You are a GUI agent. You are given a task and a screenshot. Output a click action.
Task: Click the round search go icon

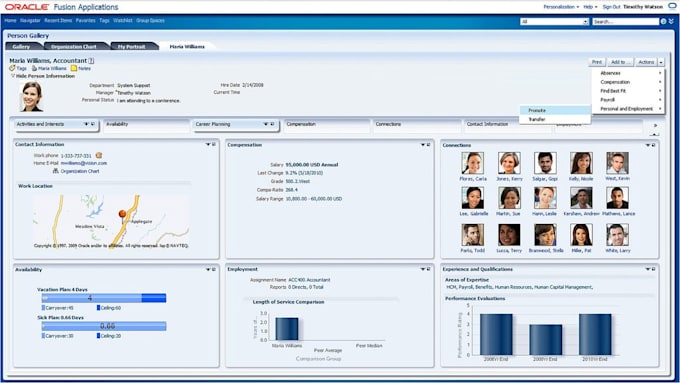click(663, 21)
